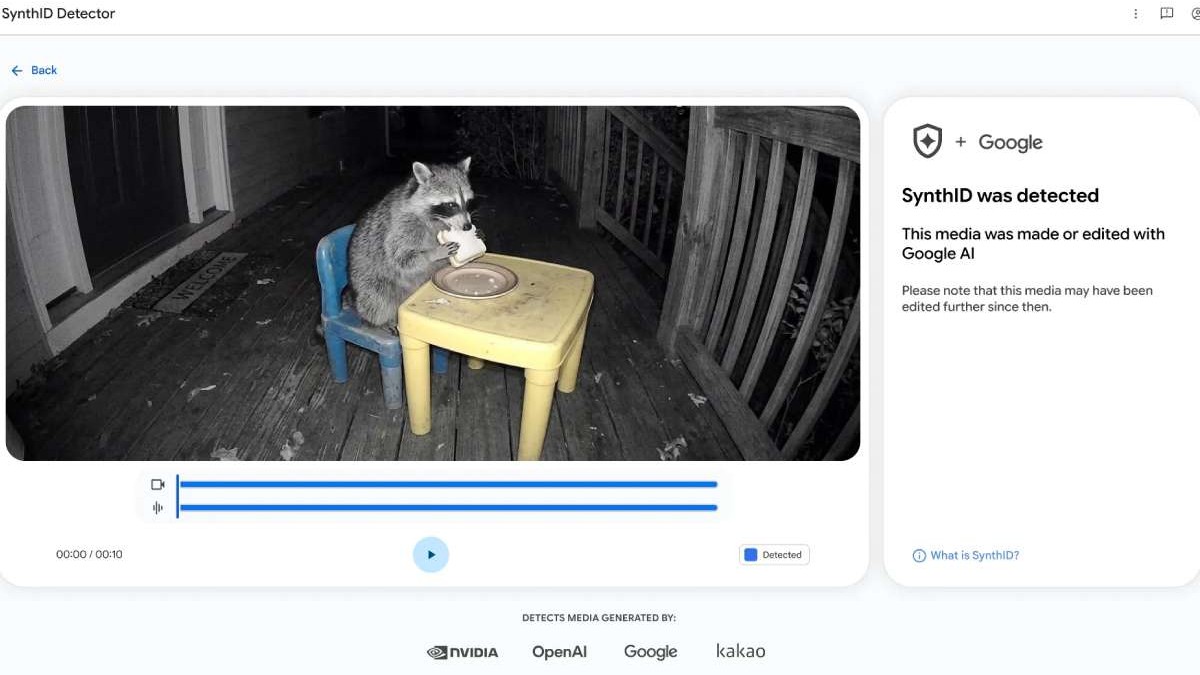This screenshot has height=675, width=1200.
Task: Open the three-dot more options menu
Action: [1136, 14]
